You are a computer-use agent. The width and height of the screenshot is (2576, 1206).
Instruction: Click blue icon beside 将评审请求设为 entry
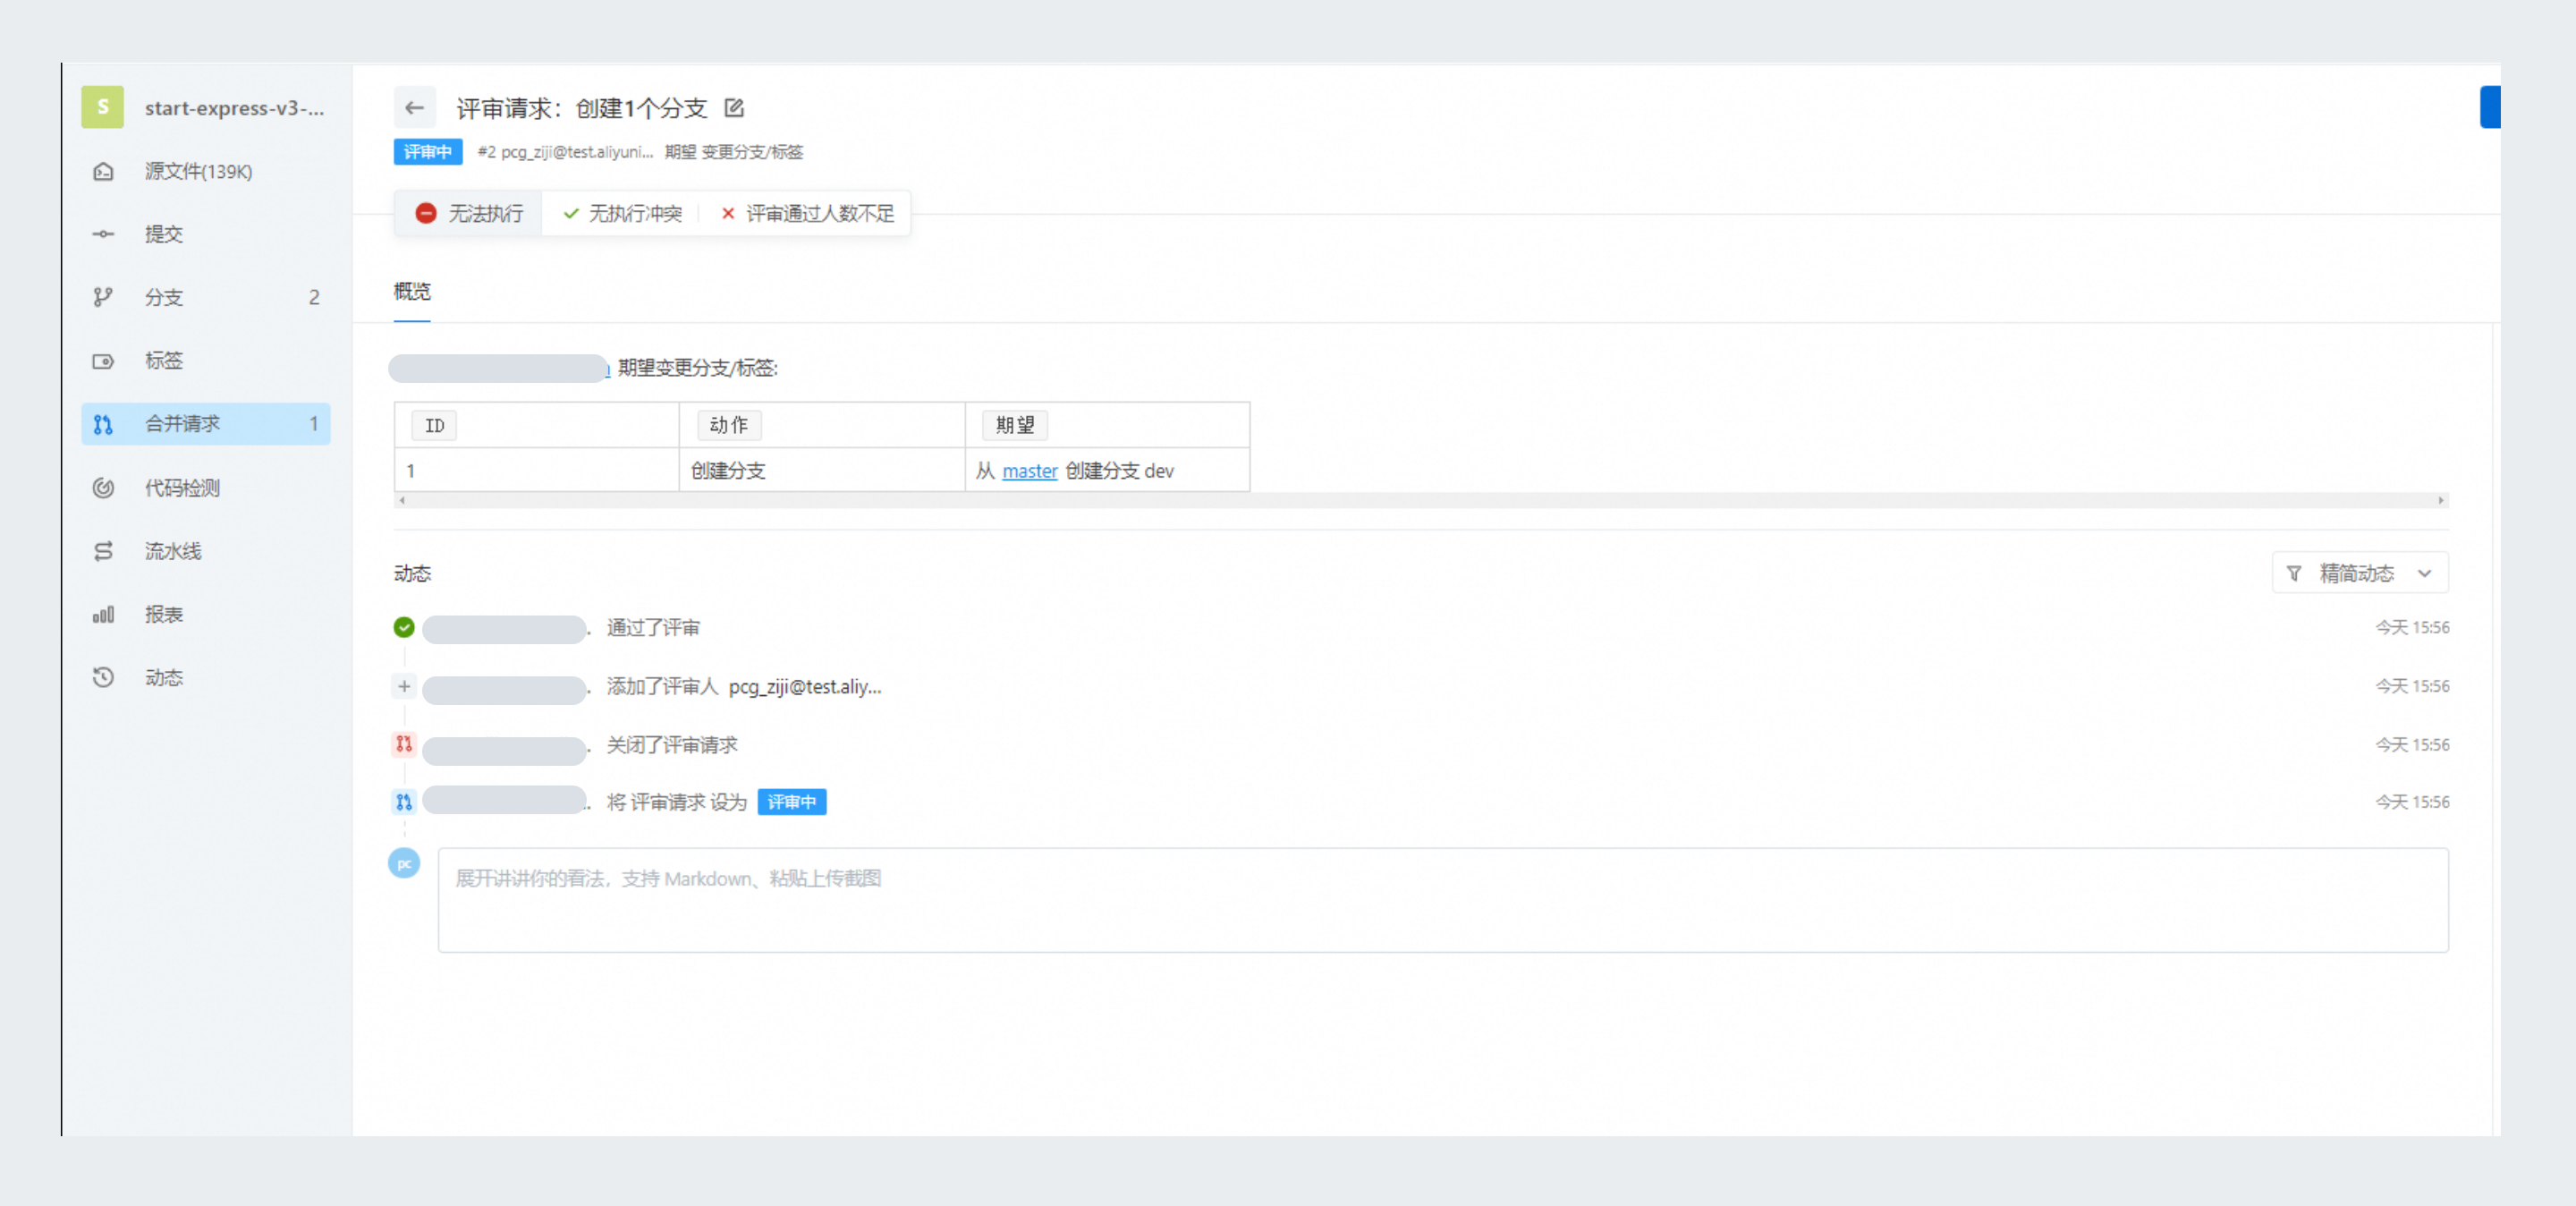click(404, 802)
